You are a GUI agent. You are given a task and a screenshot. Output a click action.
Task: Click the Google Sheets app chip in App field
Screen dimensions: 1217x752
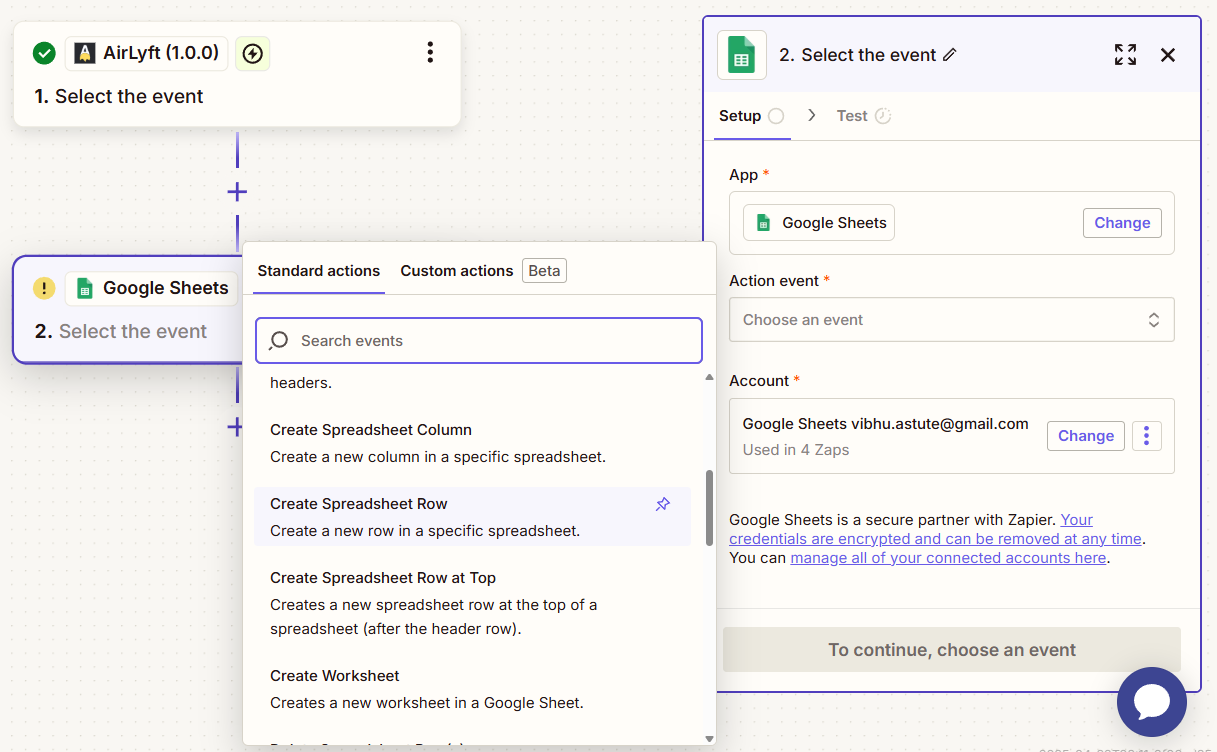point(819,223)
